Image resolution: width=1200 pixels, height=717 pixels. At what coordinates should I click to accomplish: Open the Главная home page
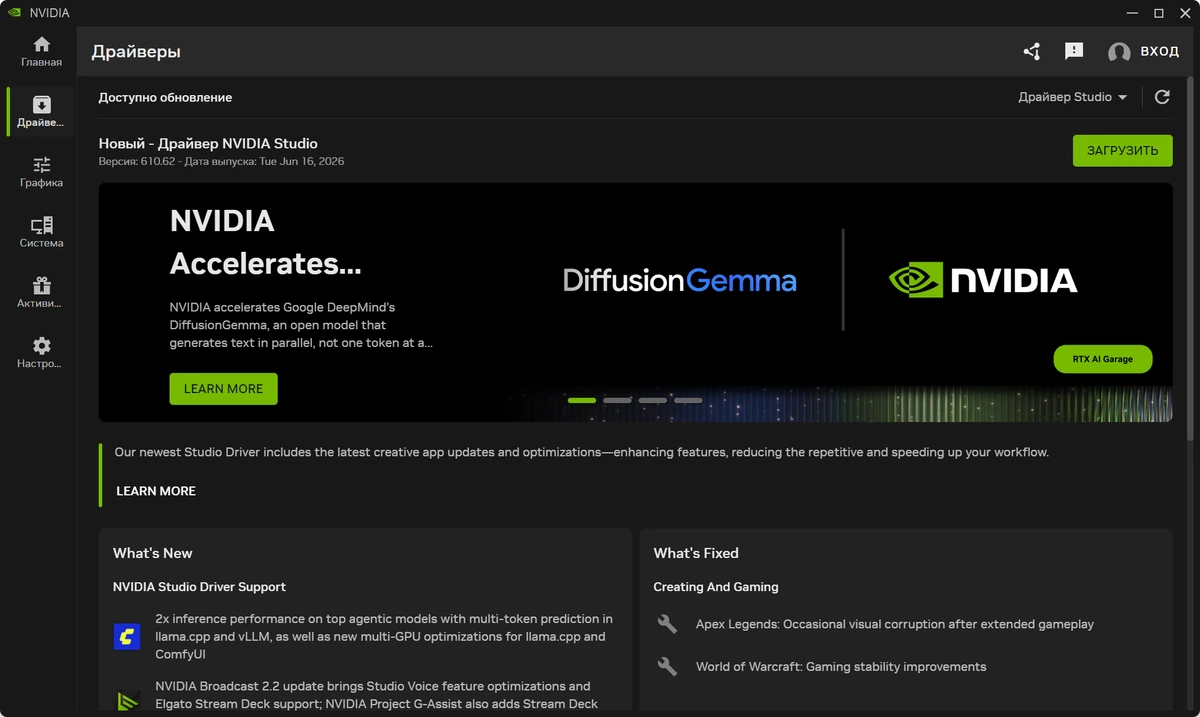point(41,52)
